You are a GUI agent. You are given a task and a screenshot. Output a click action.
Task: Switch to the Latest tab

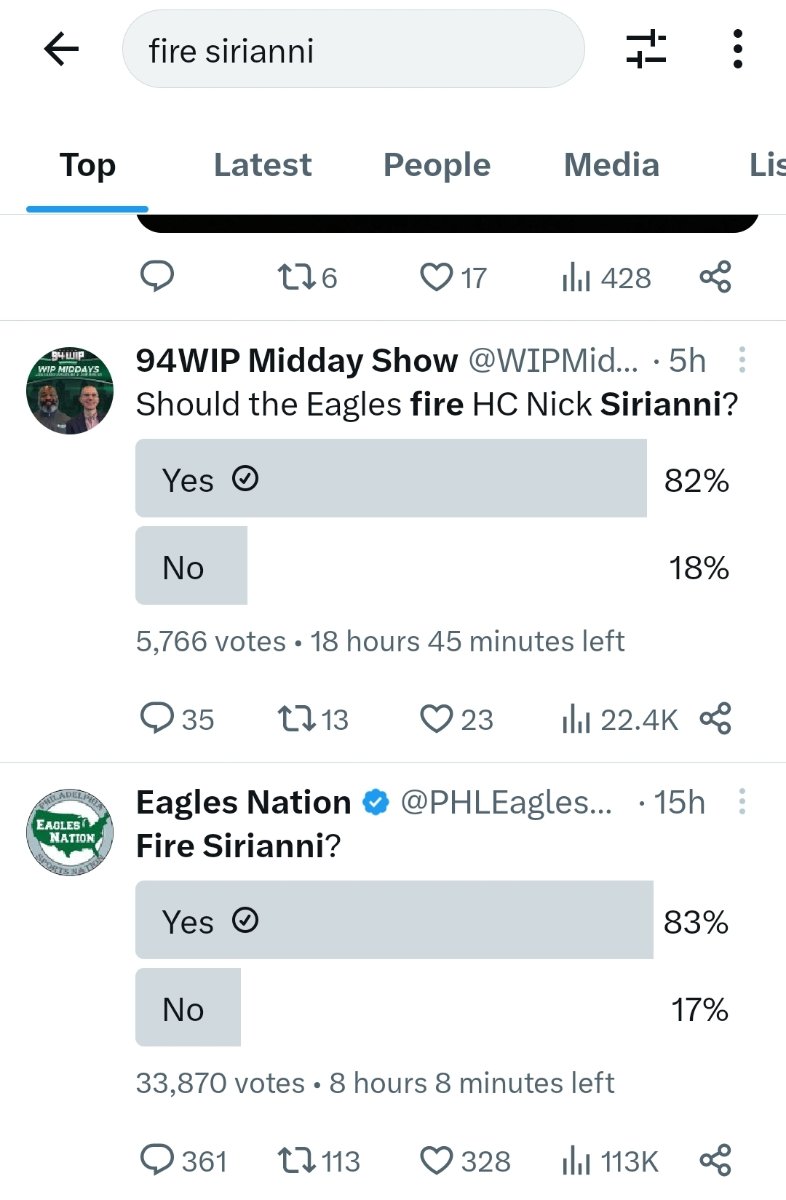pyautogui.click(x=262, y=165)
